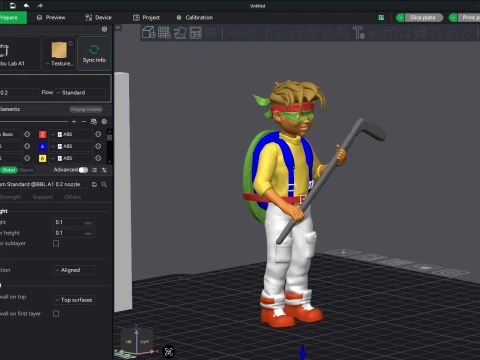Screen dimensions: 480x360
Task: Click the undo arrow icon
Action: click(x=26, y=5)
